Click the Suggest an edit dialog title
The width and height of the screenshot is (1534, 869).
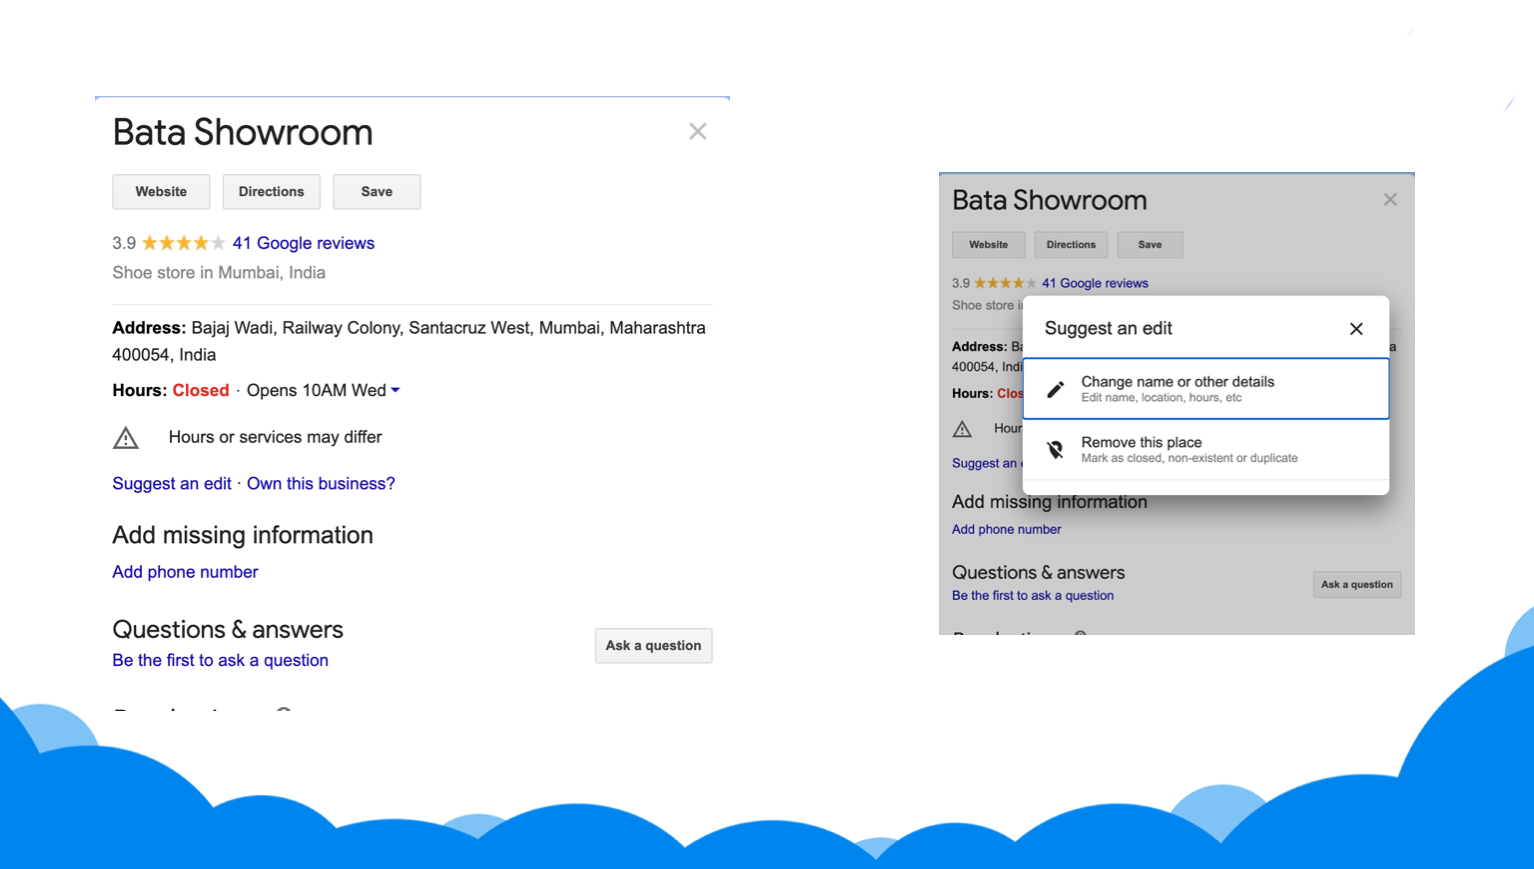1108,328
